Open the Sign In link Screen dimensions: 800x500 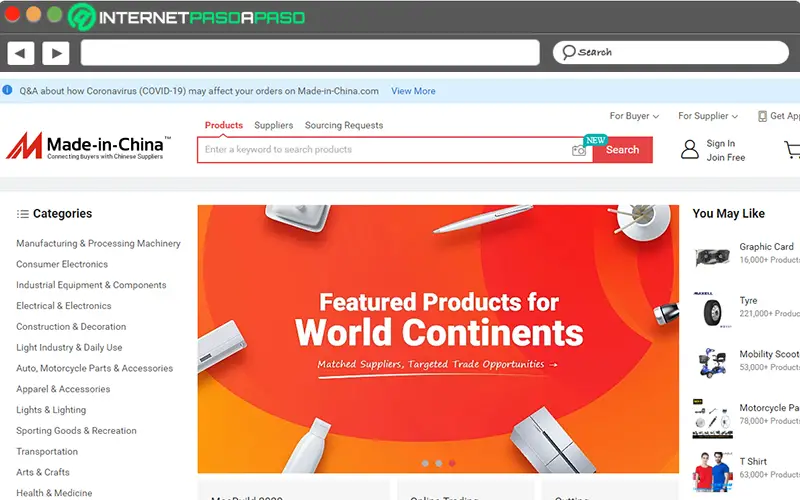[x=720, y=143]
